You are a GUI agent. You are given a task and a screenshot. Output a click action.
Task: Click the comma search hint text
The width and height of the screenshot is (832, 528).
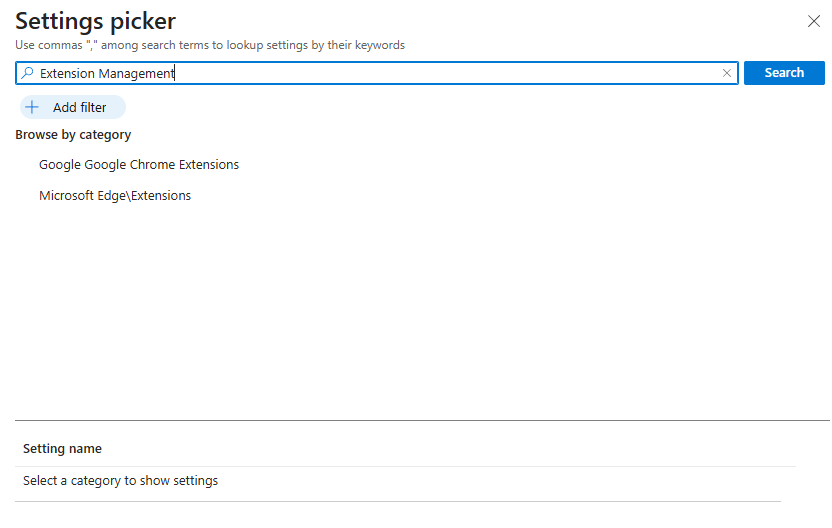point(210,45)
